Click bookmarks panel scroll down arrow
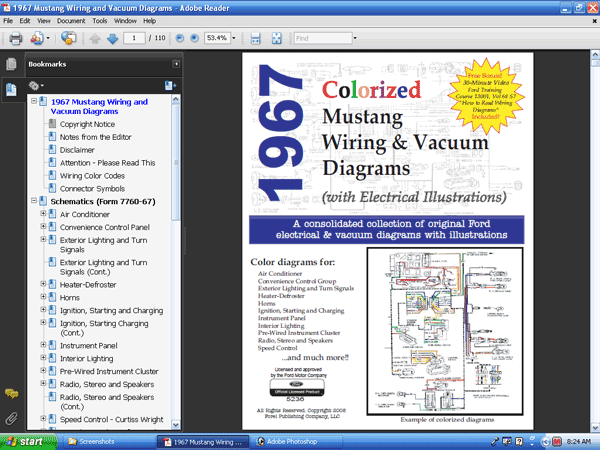This screenshot has width=600, height=450. pyautogui.click(x=176, y=424)
